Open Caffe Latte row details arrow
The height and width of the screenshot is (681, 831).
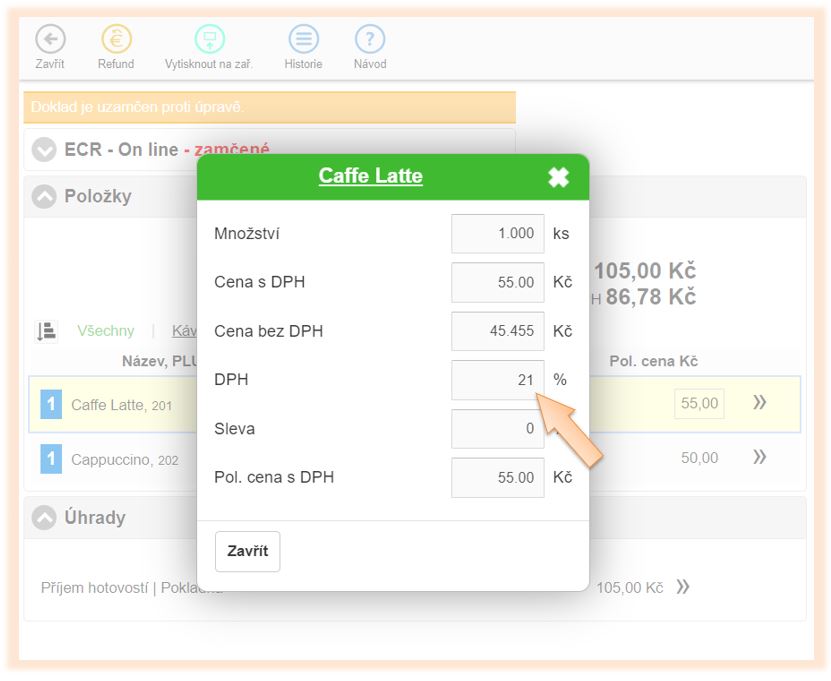click(760, 403)
